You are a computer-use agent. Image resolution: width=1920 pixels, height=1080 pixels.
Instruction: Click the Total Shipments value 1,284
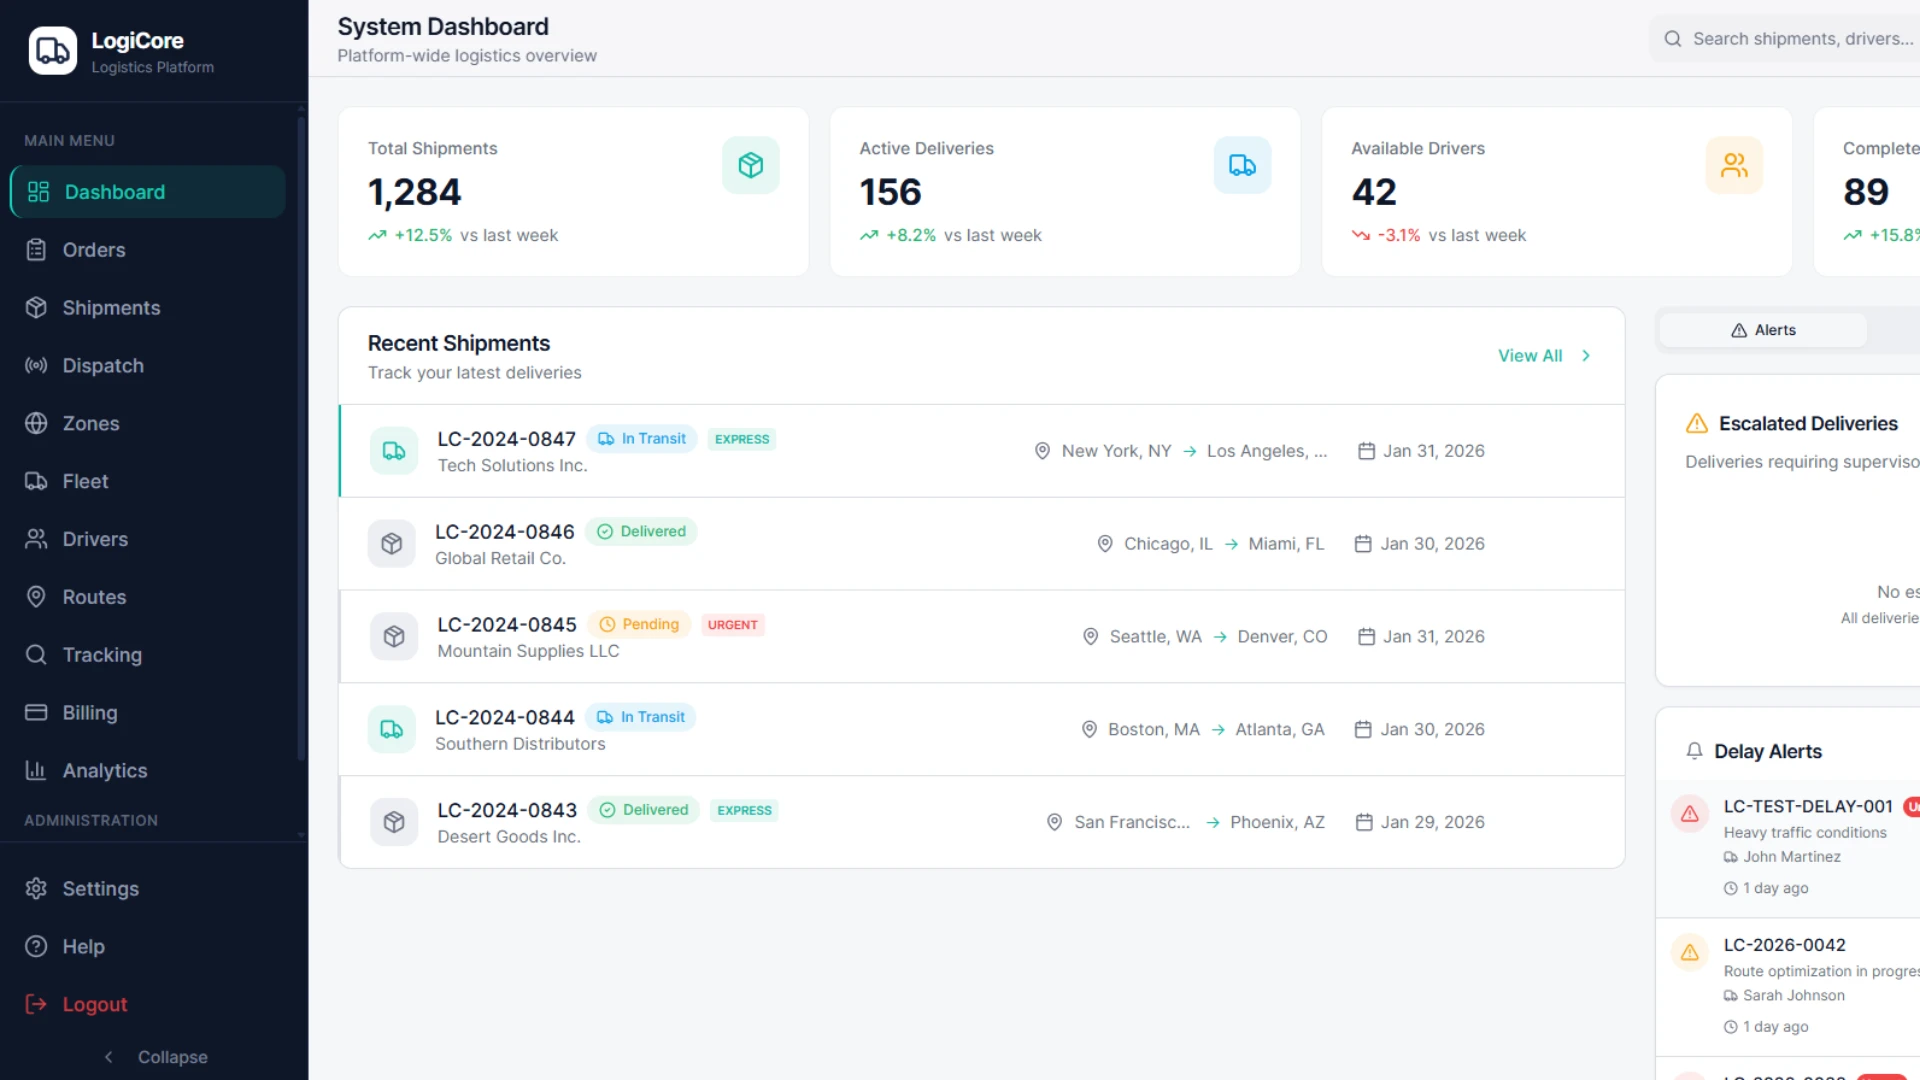(414, 192)
